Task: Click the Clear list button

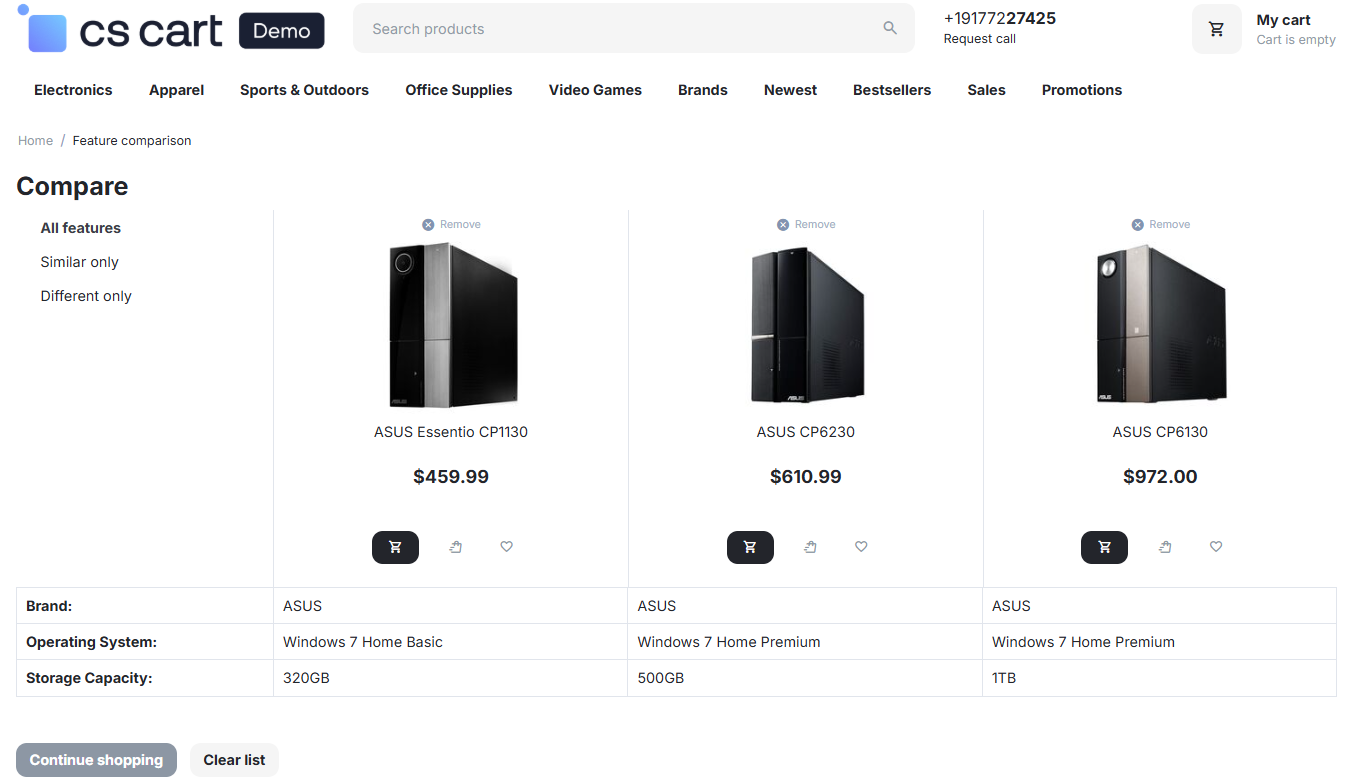Action: pyautogui.click(x=234, y=760)
